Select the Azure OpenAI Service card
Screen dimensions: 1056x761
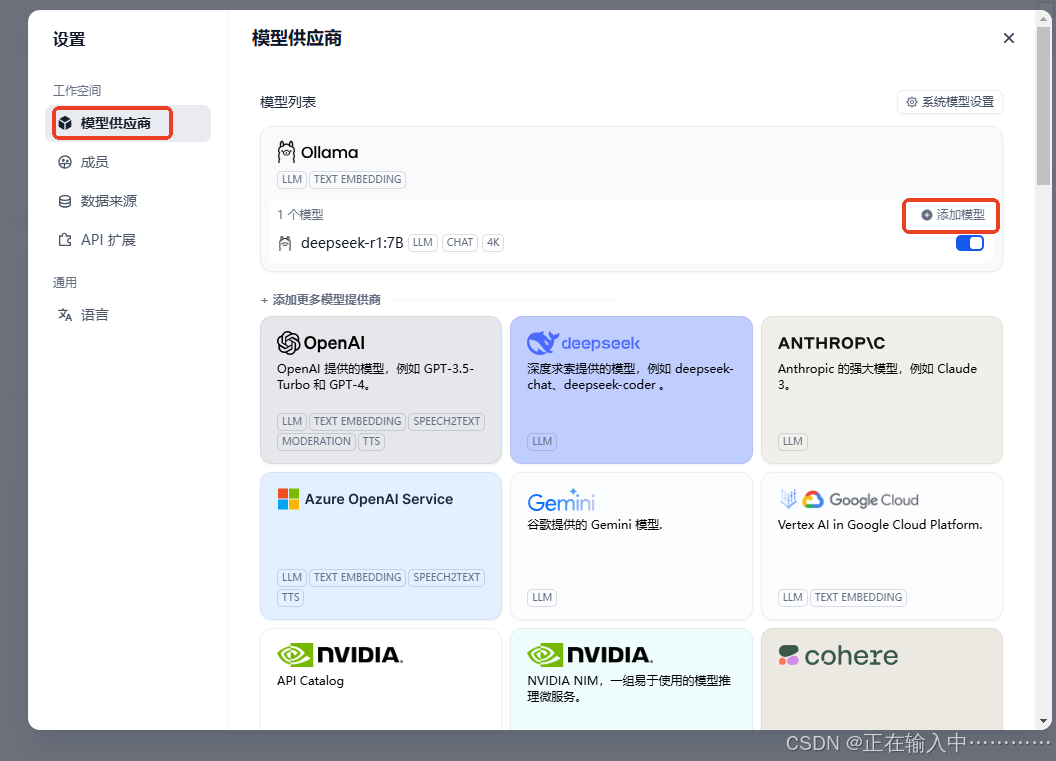381,546
